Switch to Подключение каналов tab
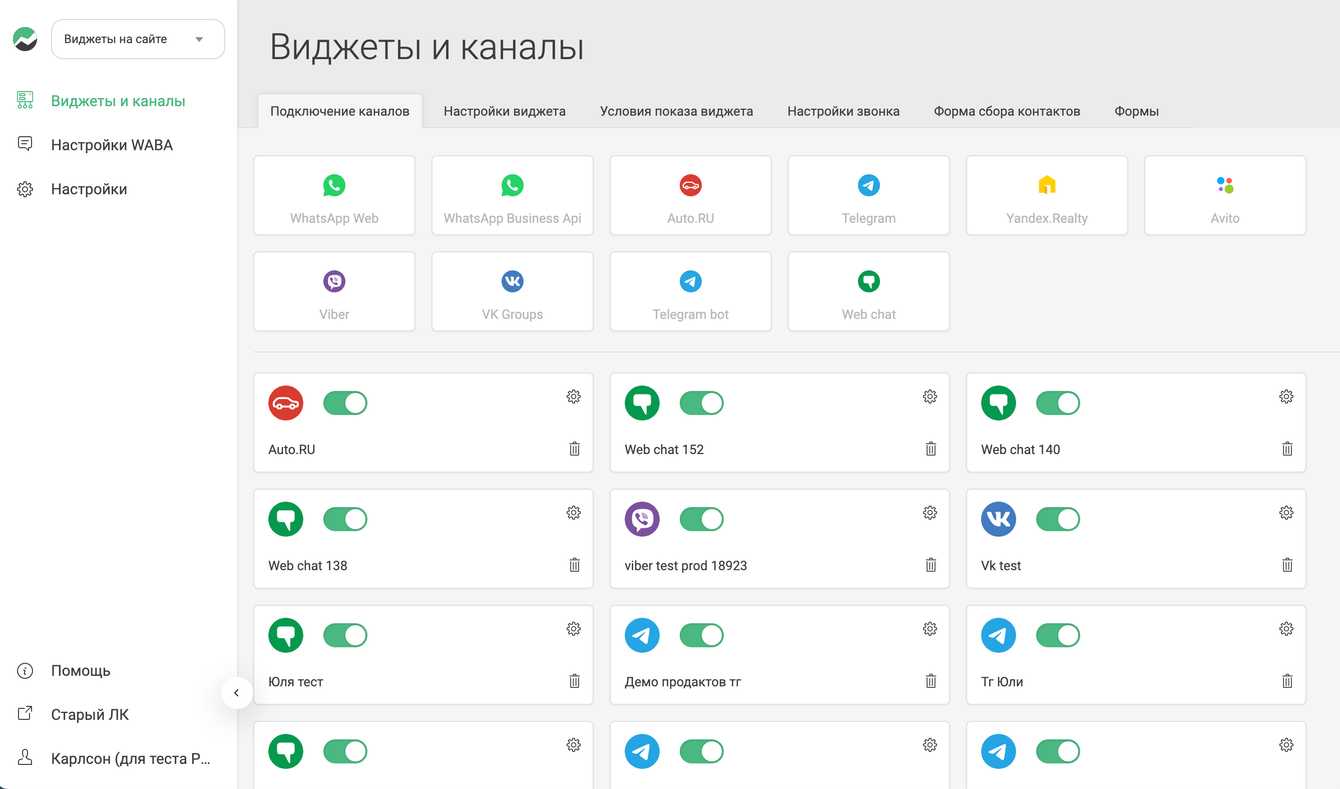Screen dimensions: 1340x789 [x=340, y=111]
